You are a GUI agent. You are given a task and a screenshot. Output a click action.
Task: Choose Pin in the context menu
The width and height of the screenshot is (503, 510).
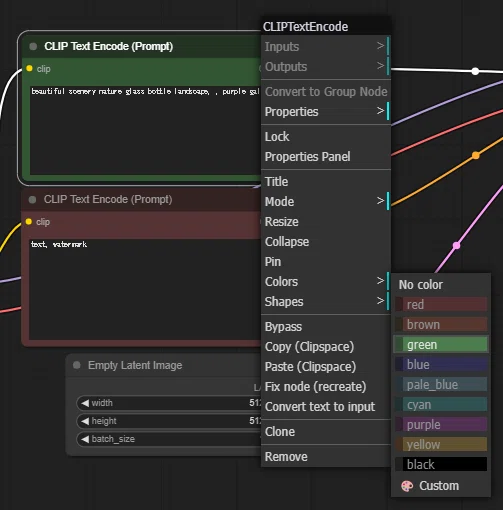pyautogui.click(x=326, y=261)
